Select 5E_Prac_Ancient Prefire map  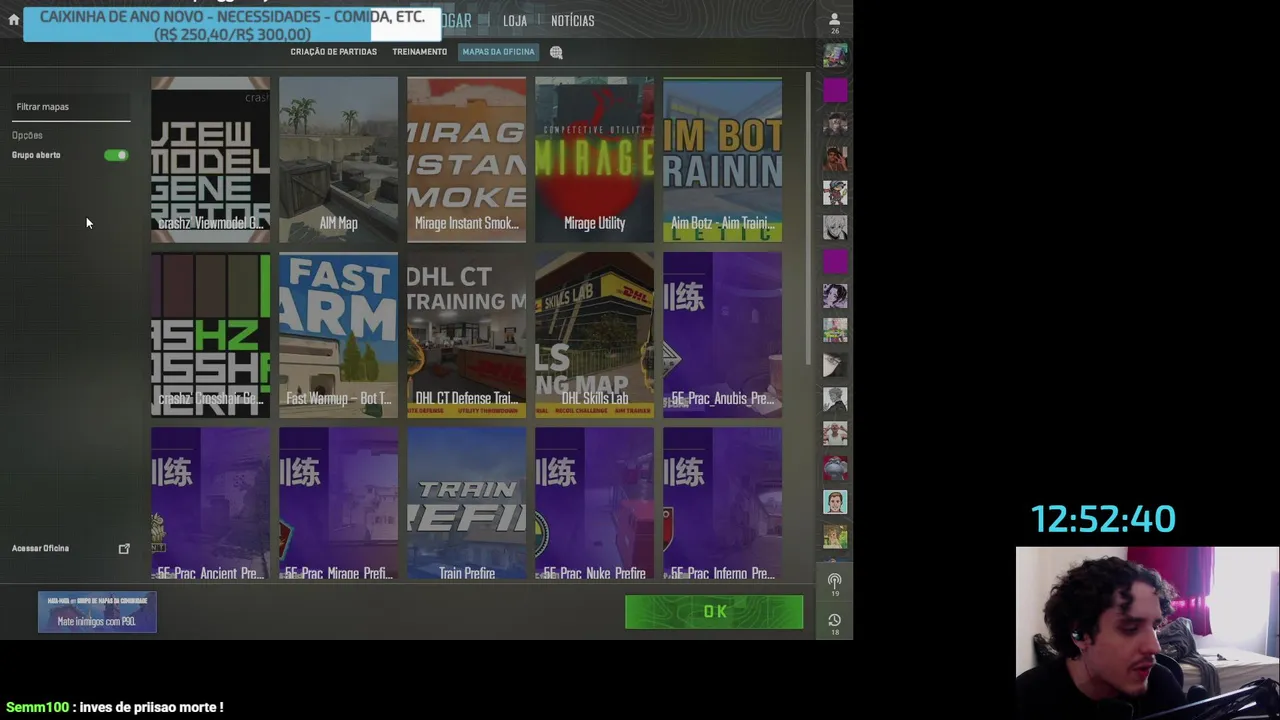210,504
